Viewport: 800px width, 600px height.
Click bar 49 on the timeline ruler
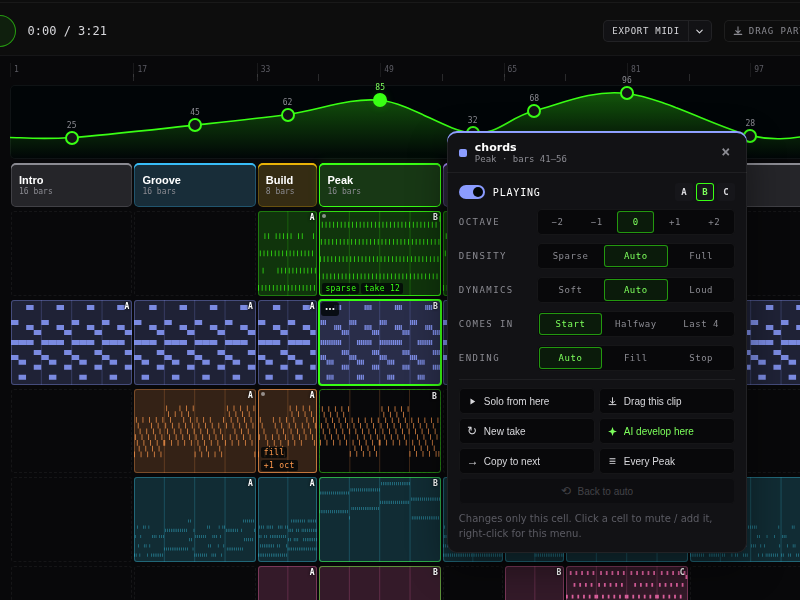[x=389, y=69]
